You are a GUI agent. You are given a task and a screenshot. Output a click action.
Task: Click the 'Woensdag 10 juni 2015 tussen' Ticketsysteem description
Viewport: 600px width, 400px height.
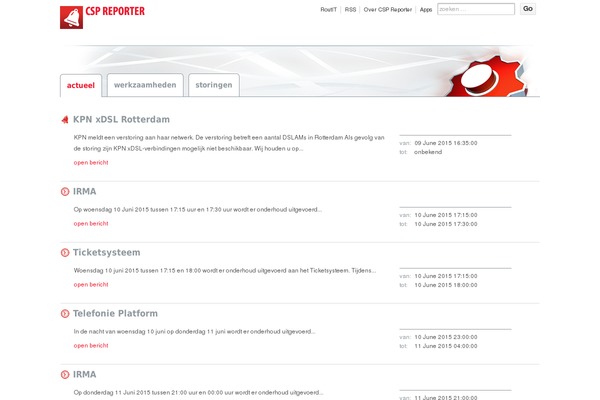[x=225, y=271]
